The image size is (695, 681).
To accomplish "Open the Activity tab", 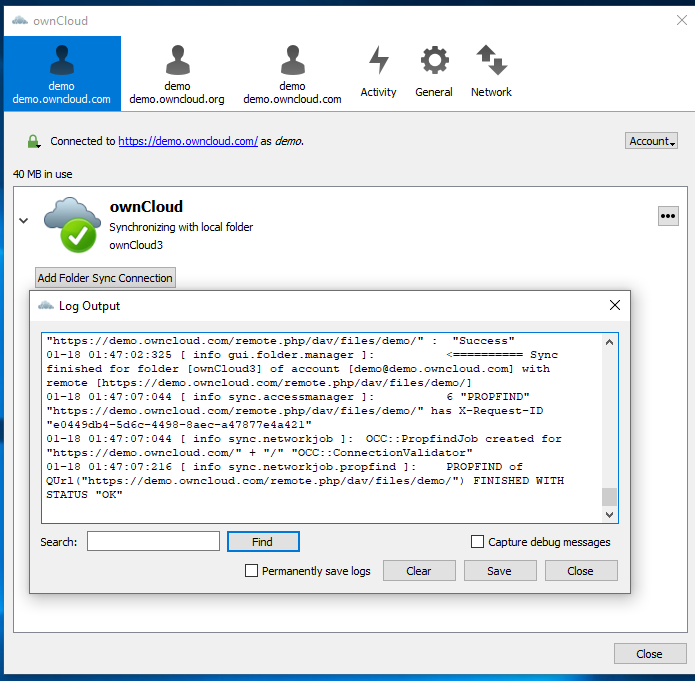I will pyautogui.click(x=378, y=71).
